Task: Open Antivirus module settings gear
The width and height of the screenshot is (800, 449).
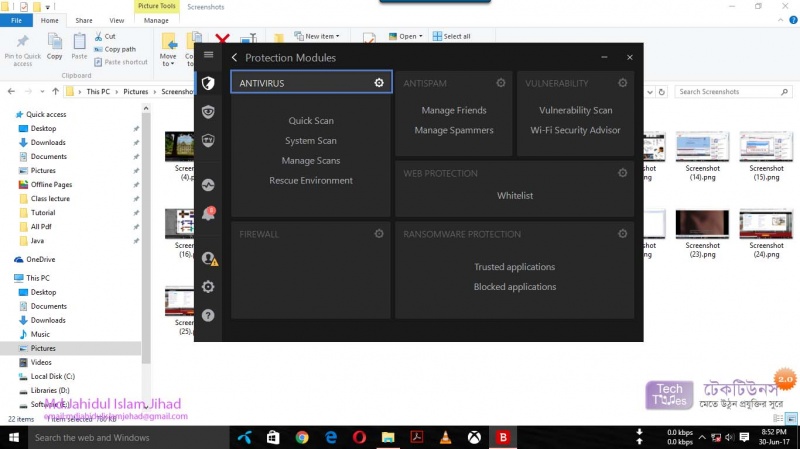Action: tap(379, 83)
